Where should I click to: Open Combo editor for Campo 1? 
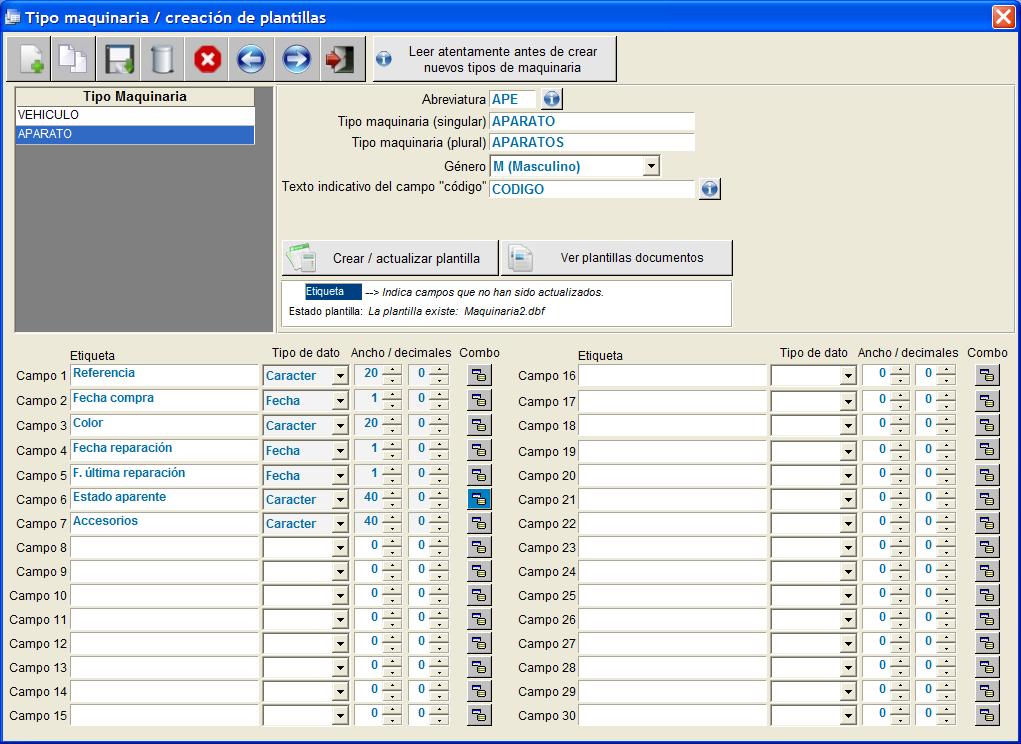[x=479, y=375]
